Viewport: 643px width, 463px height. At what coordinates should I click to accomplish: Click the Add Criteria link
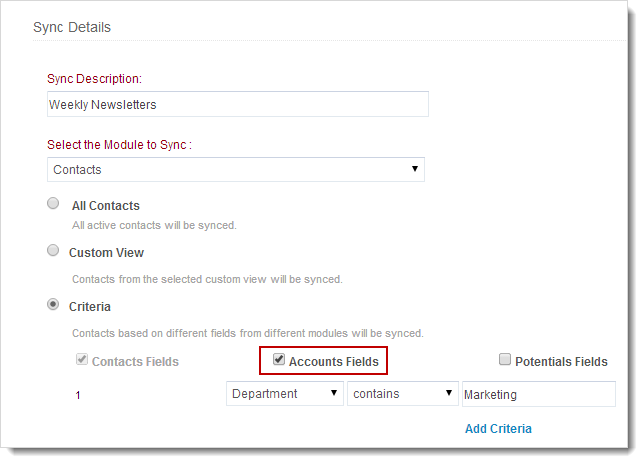click(498, 429)
